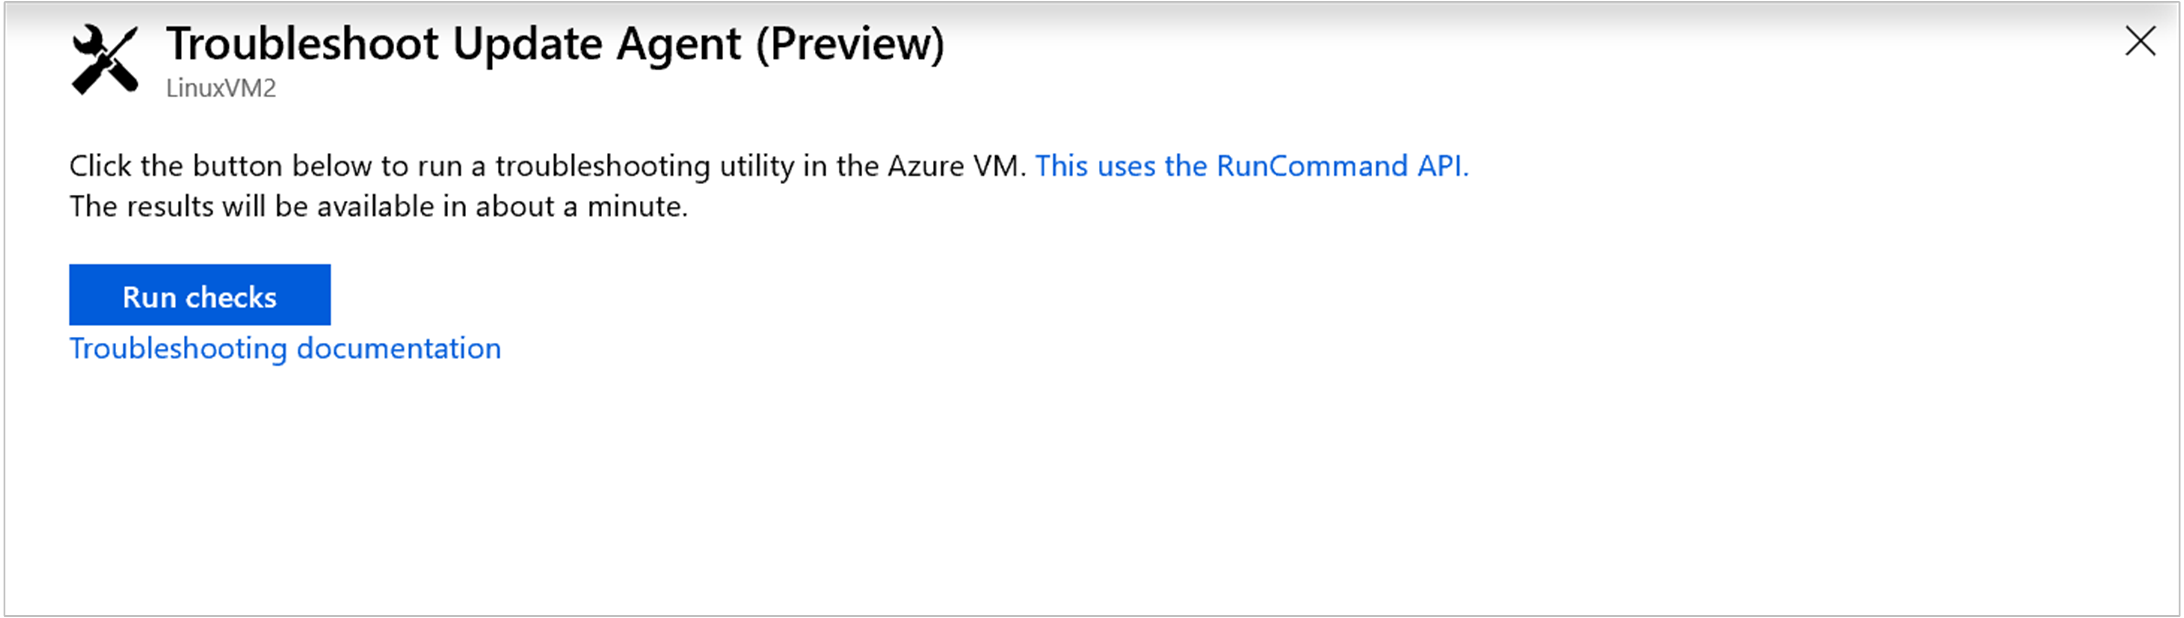Click the 'results will be available' text line
The image size is (2184, 618).
pyautogui.click(x=378, y=207)
